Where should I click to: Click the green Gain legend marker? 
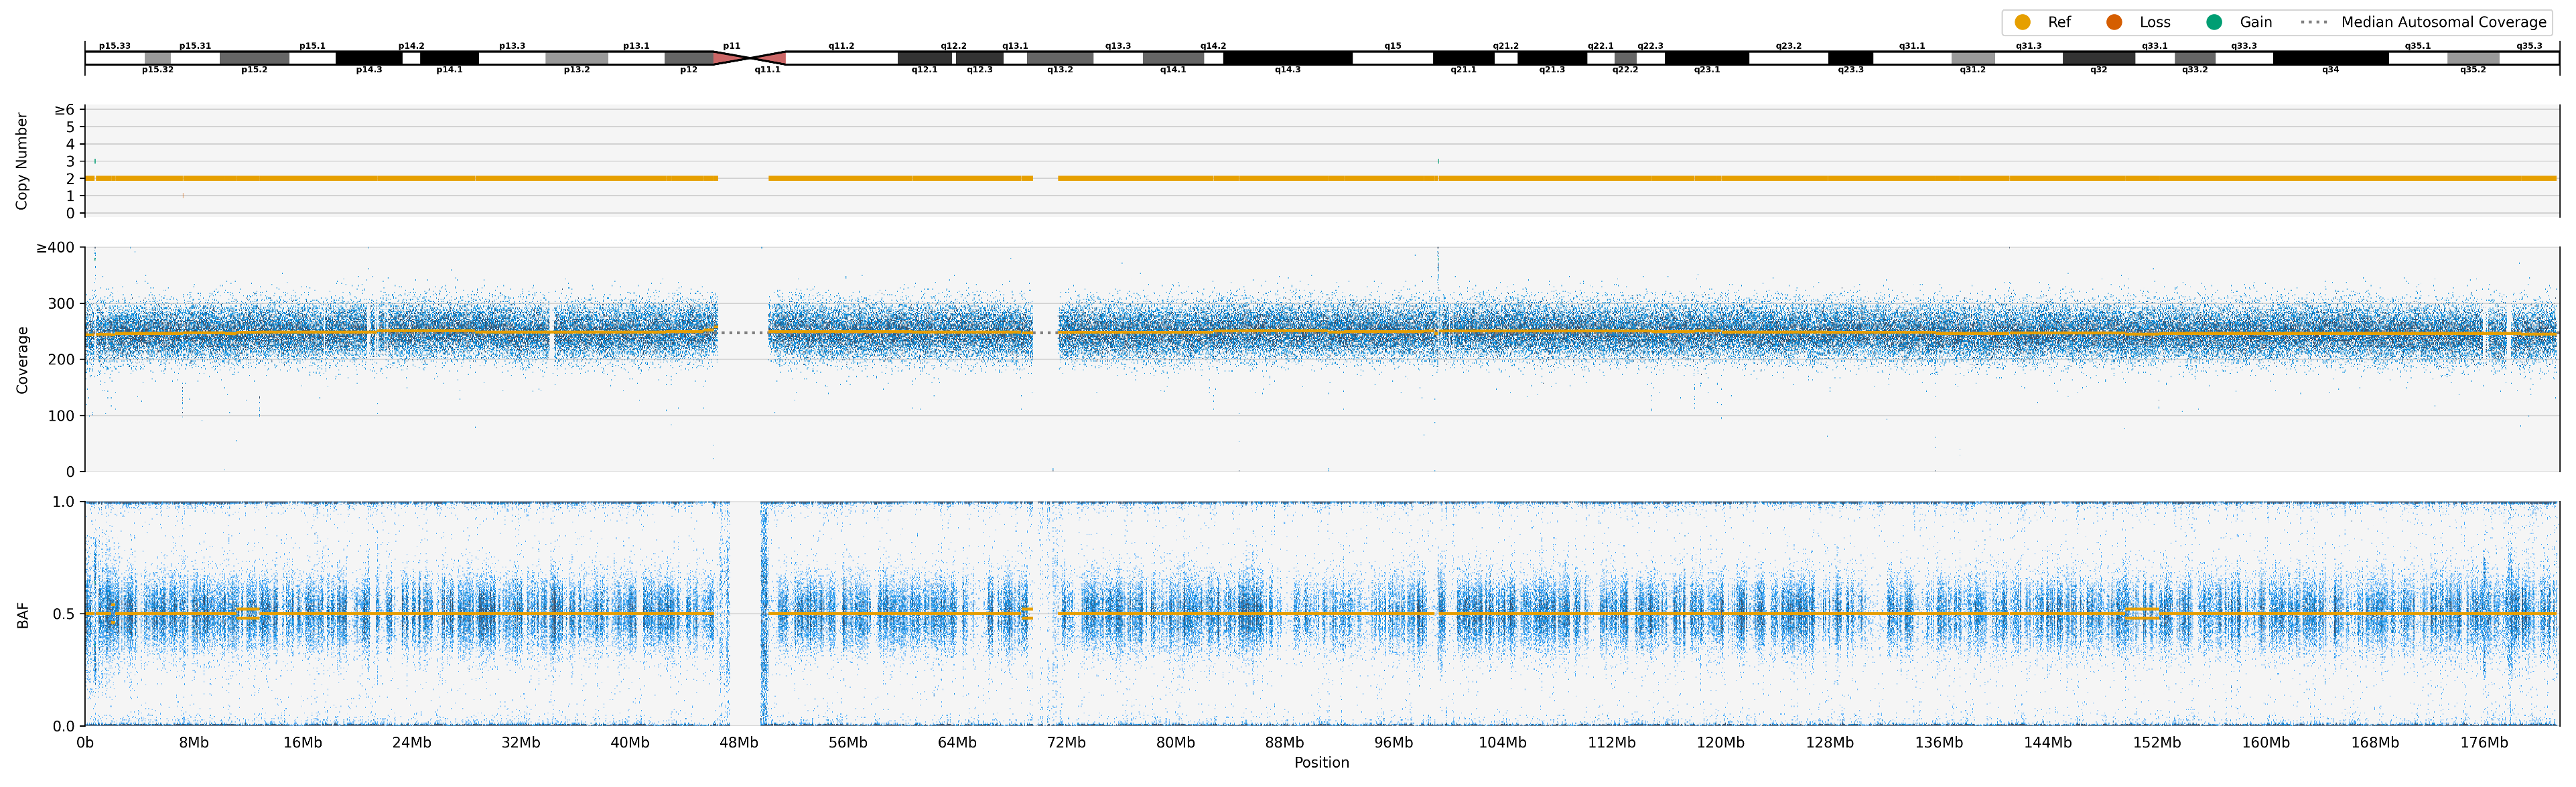(x=2214, y=22)
